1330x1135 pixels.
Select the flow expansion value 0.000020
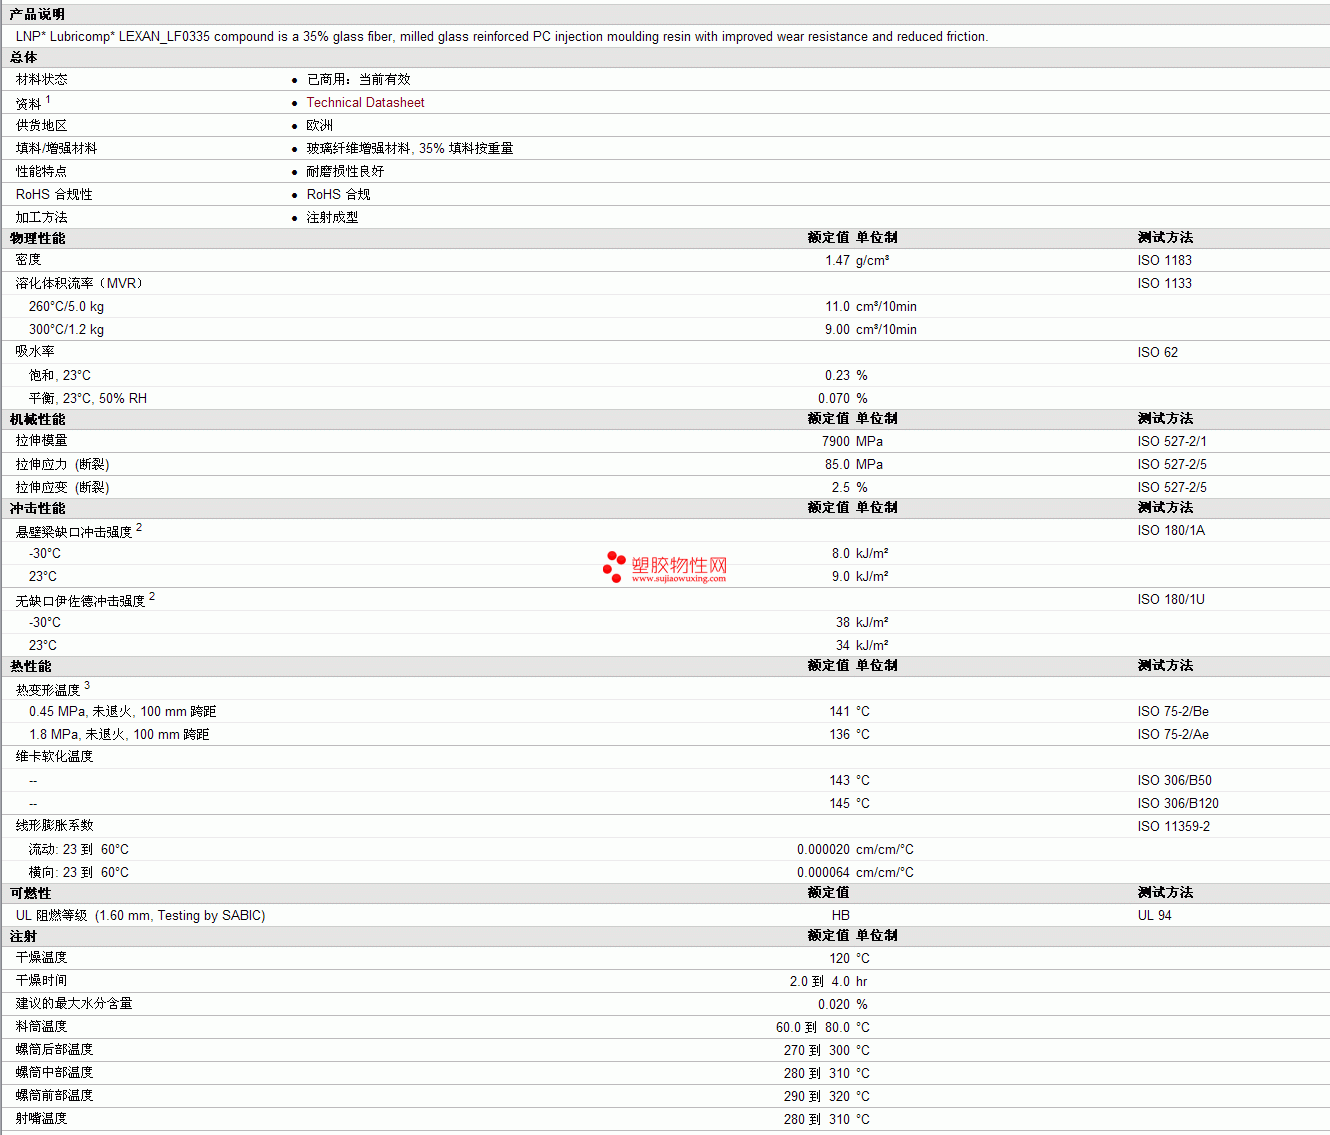tap(823, 849)
